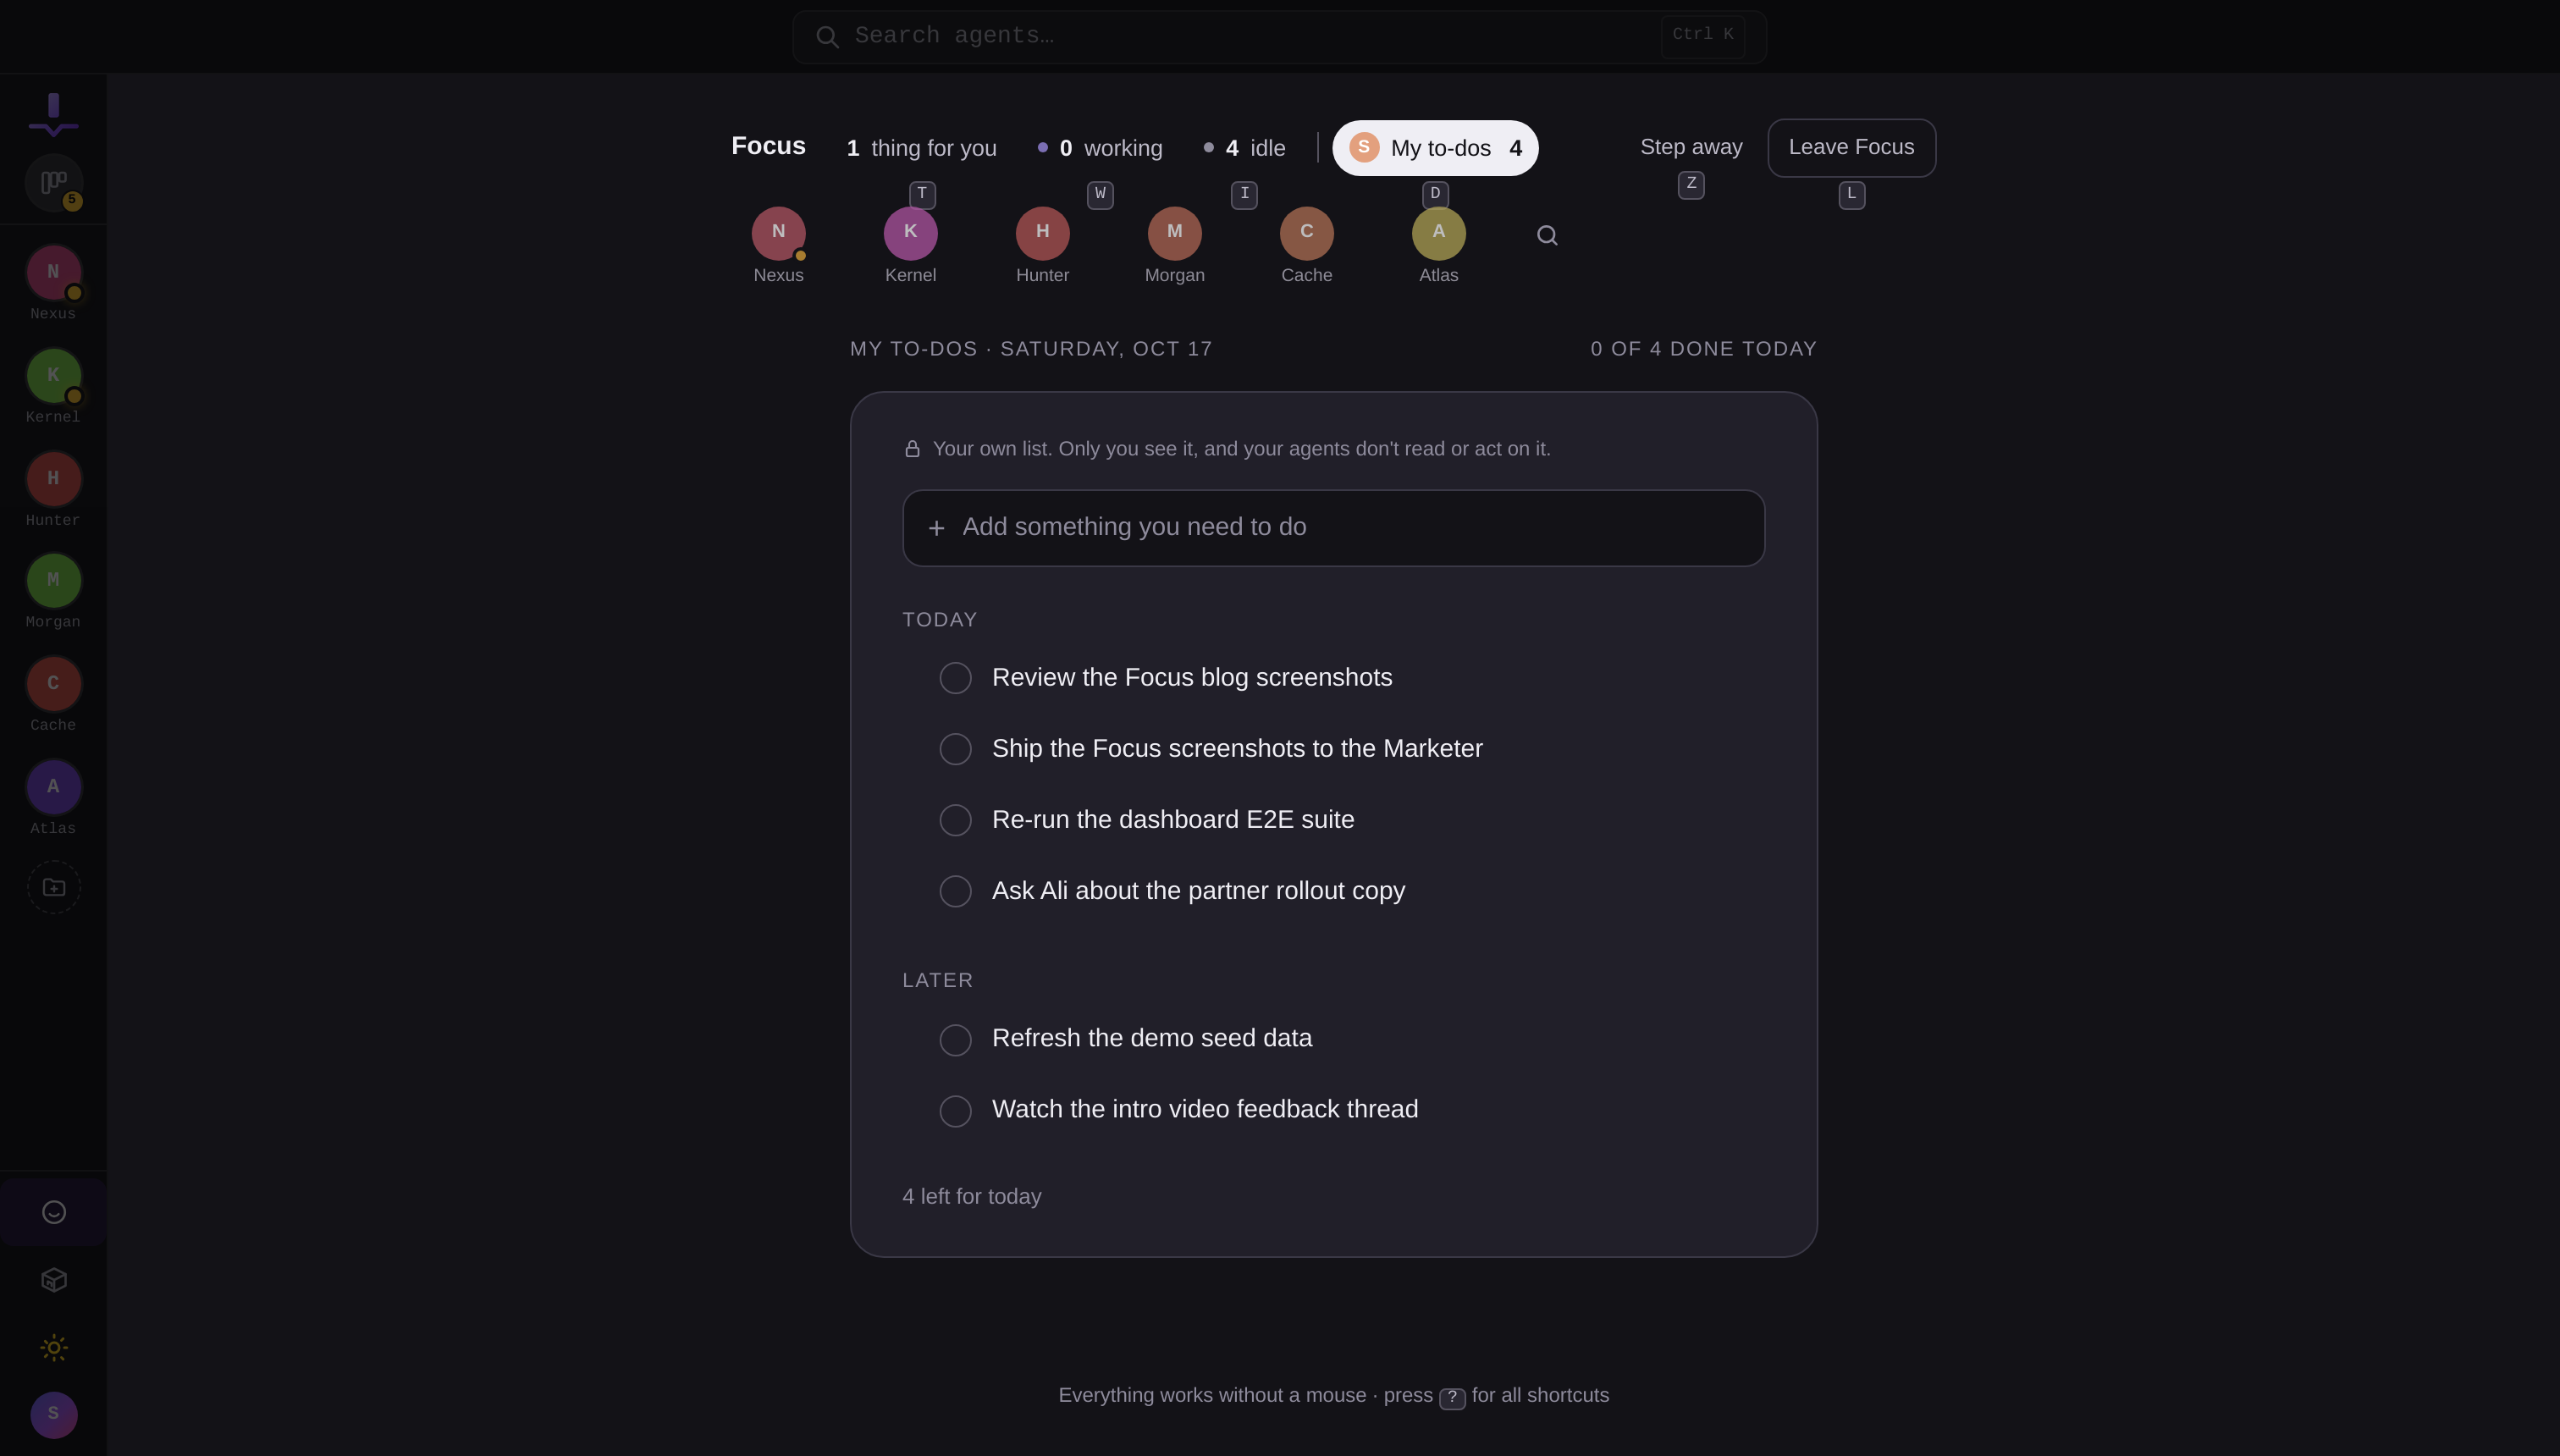Open Cache in the Focus agent row
The image size is (2560, 1456).
[1306, 234]
